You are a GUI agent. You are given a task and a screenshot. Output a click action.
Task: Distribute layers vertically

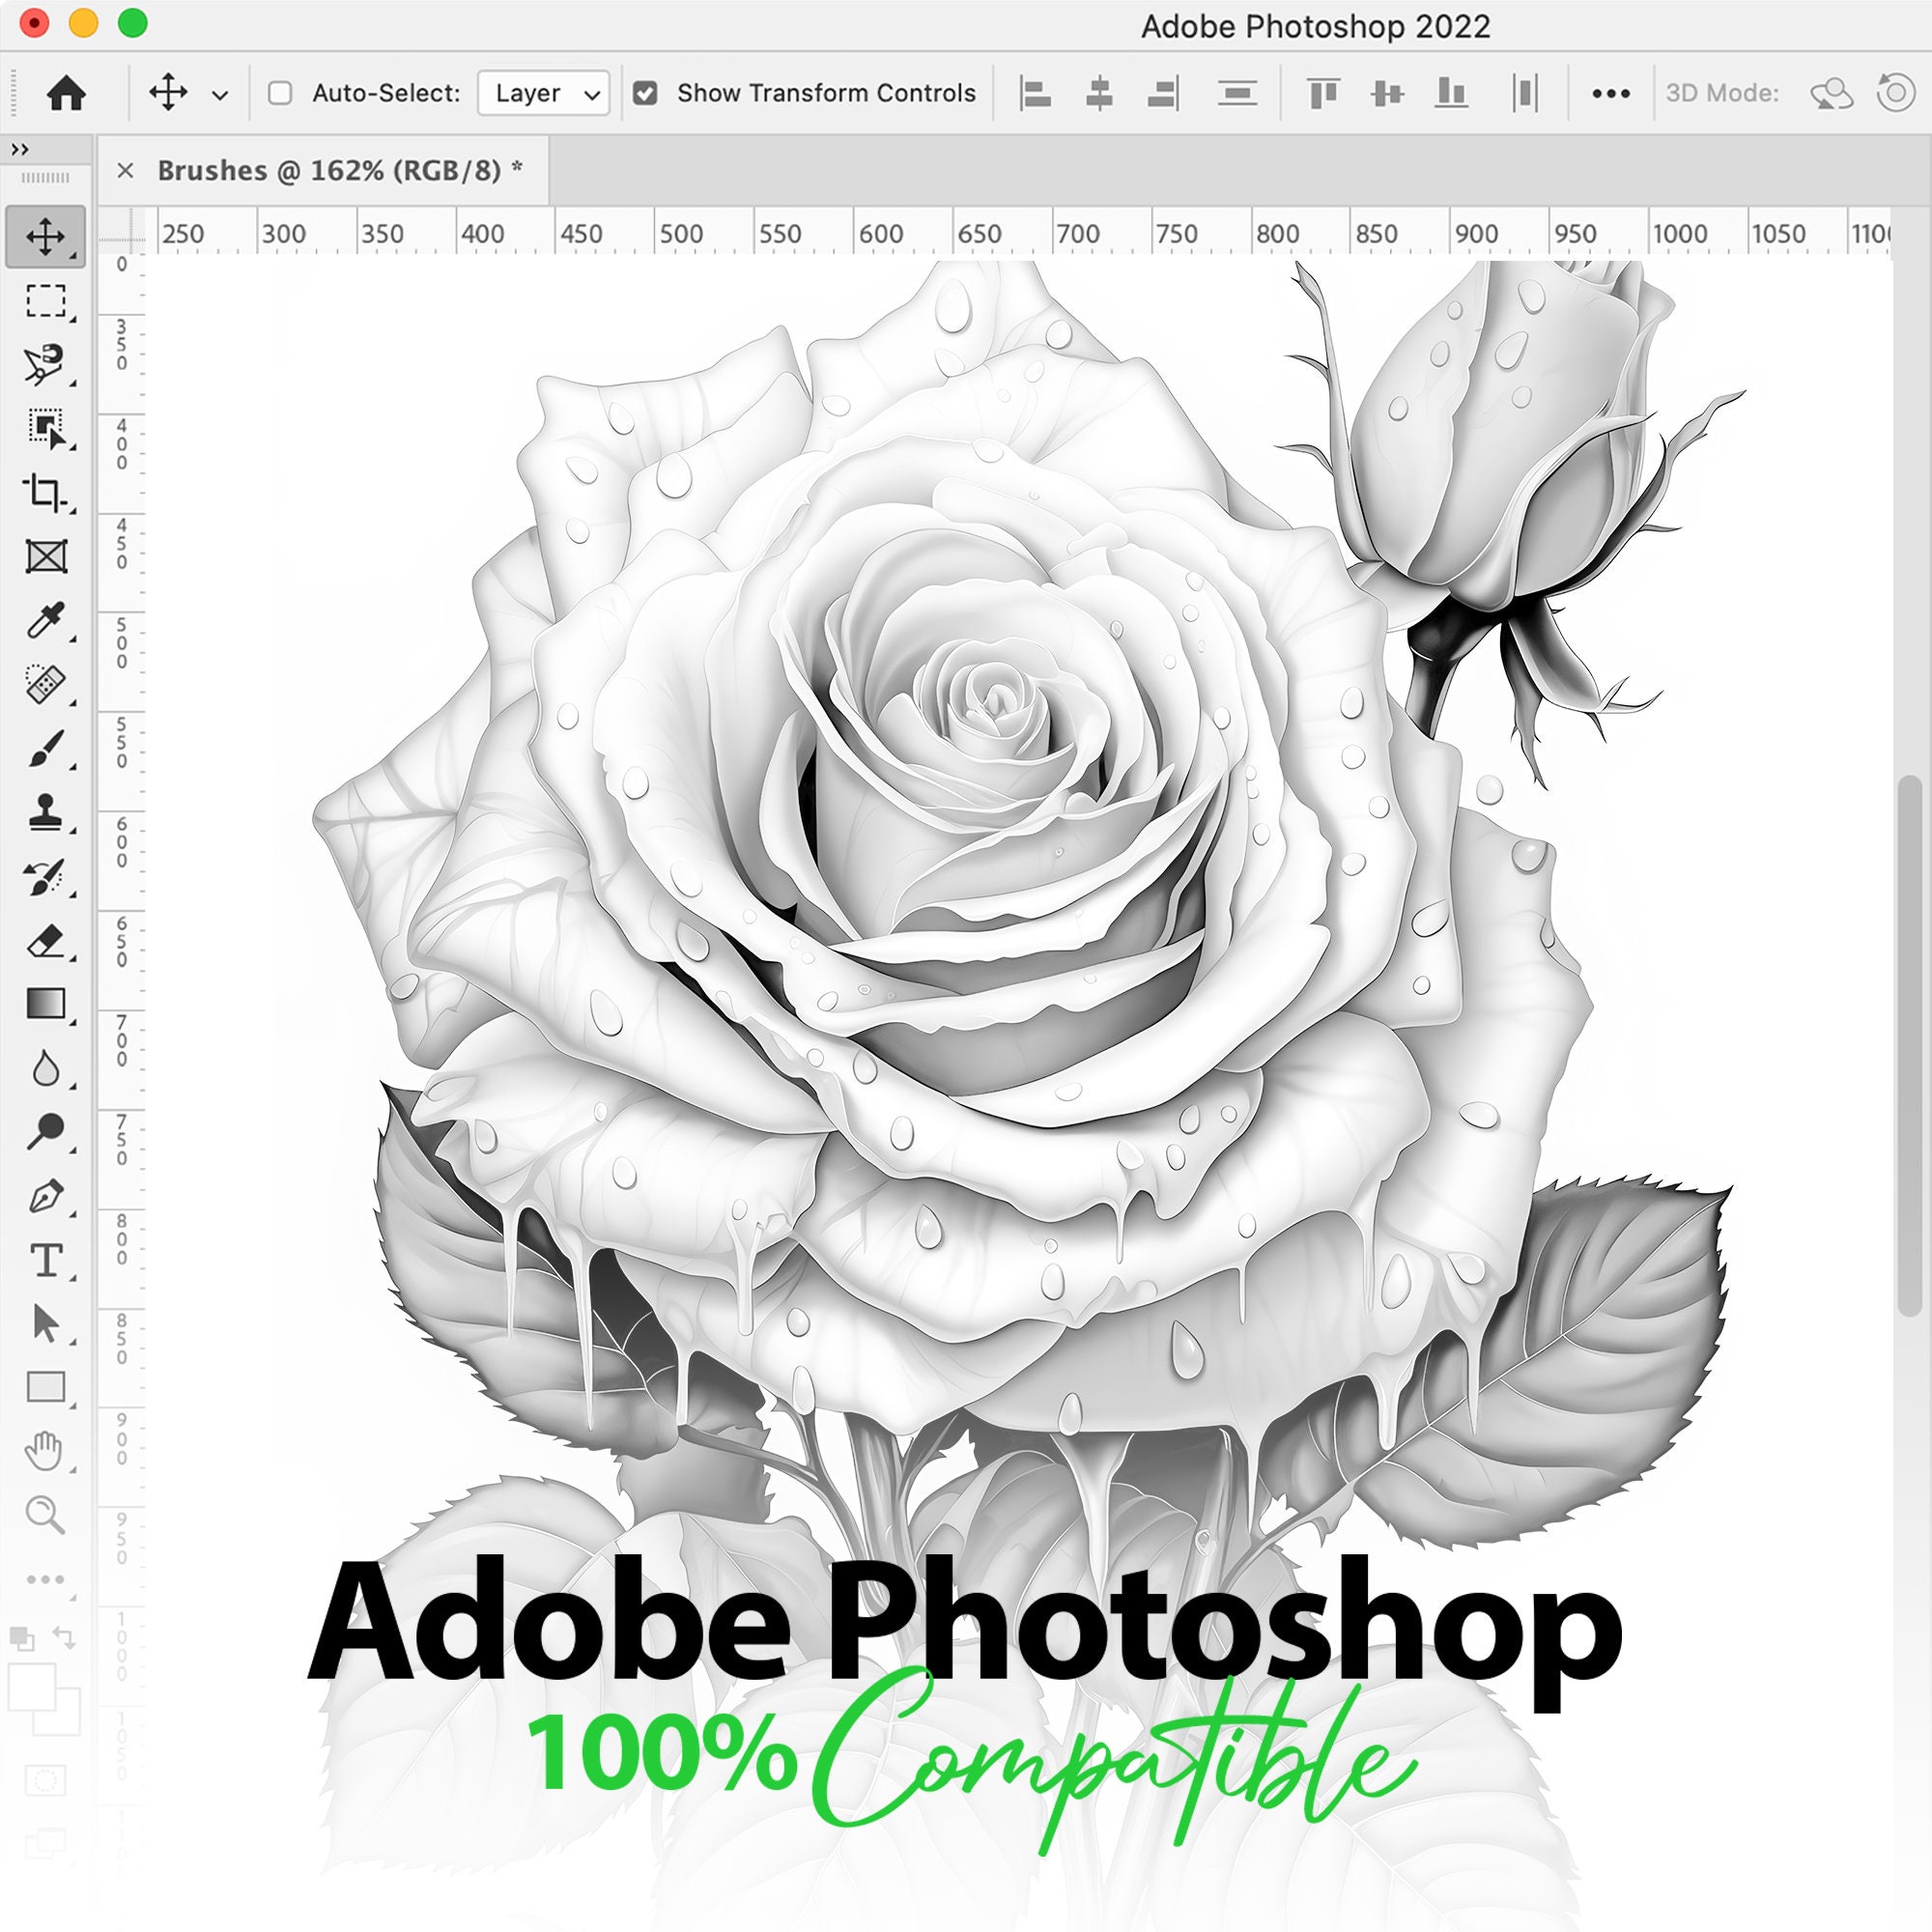click(x=1237, y=94)
